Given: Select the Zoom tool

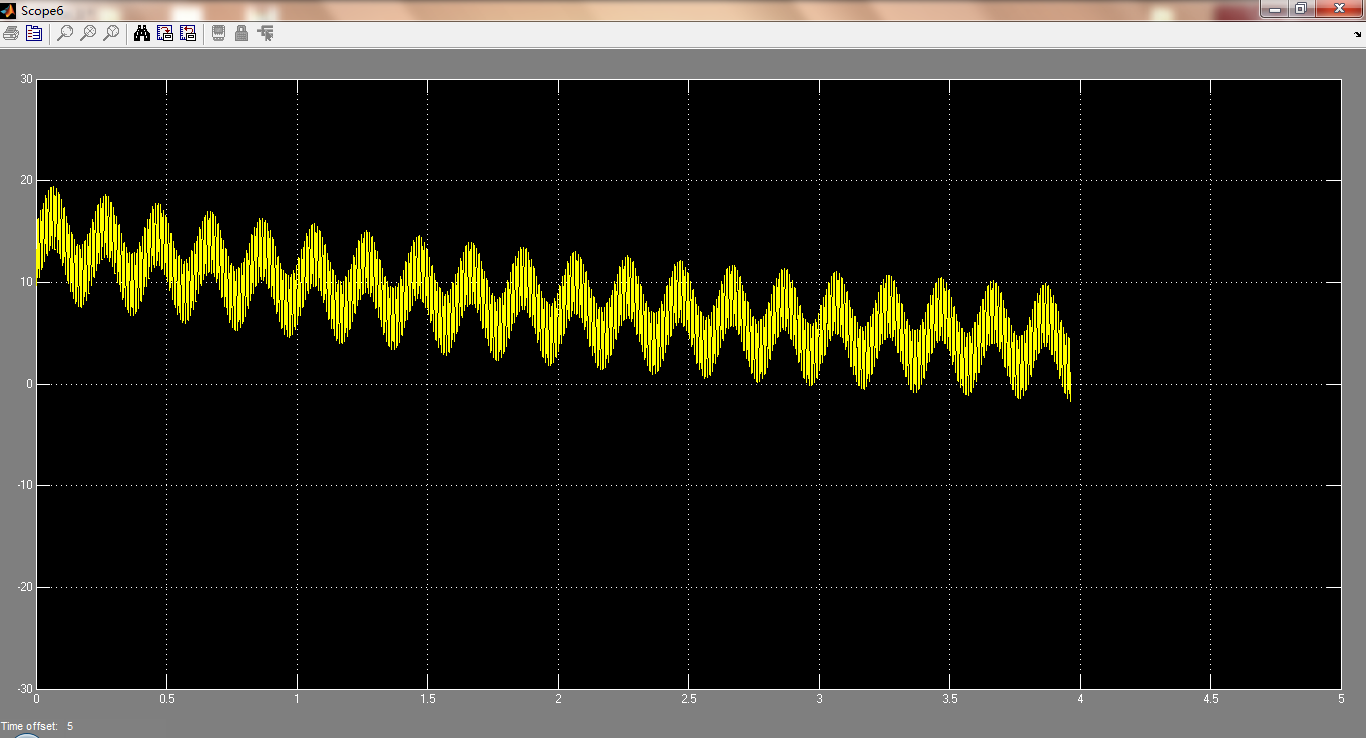Looking at the screenshot, I should coord(65,33).
